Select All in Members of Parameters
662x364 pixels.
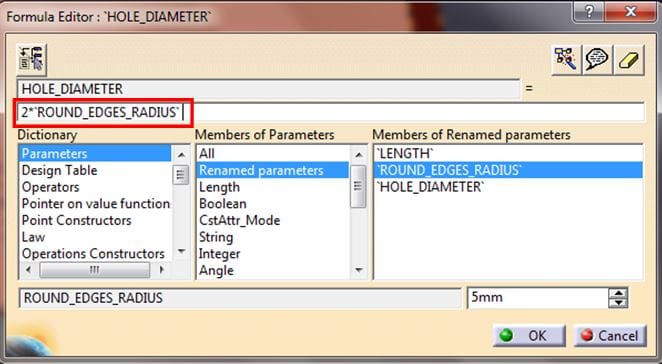click(x=207, y=154)
